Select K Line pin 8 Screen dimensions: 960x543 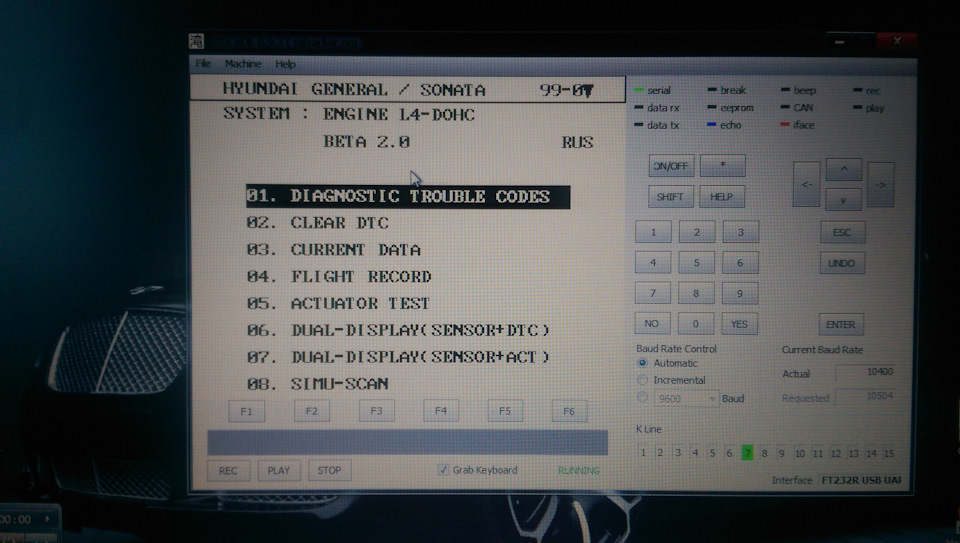pyautogui.click(x=764, y=454)
